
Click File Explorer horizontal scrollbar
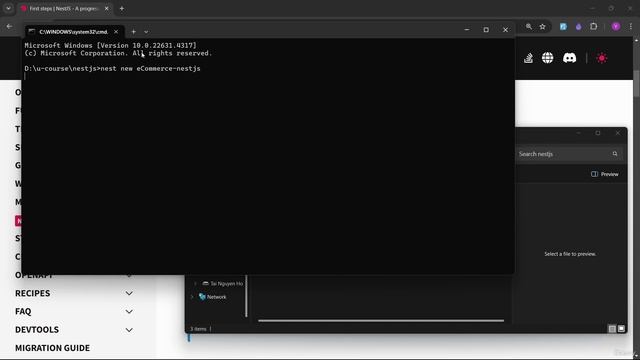pos(381,321)
